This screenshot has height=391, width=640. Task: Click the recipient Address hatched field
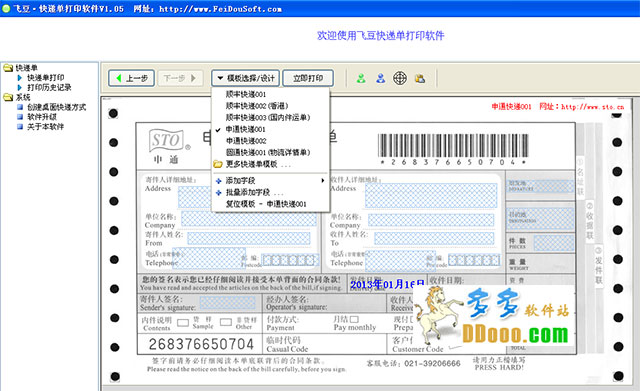(x=431, y=196)
